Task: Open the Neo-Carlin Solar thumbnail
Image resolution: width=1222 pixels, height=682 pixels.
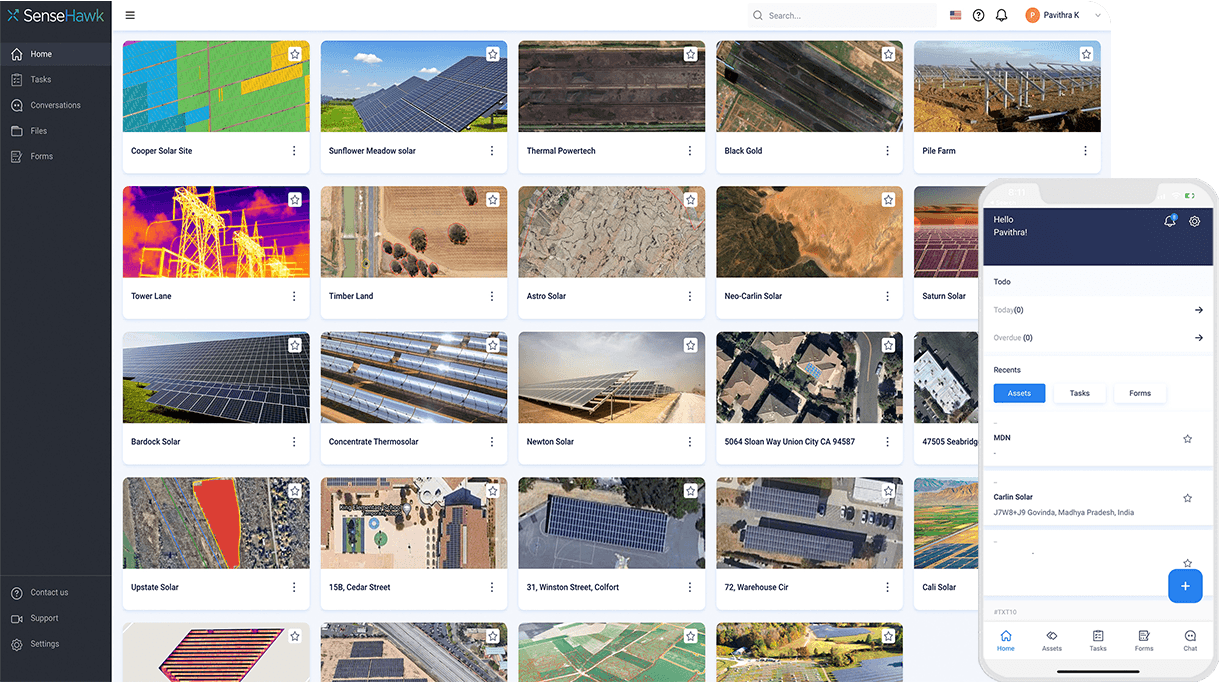Action: (810, 232)
